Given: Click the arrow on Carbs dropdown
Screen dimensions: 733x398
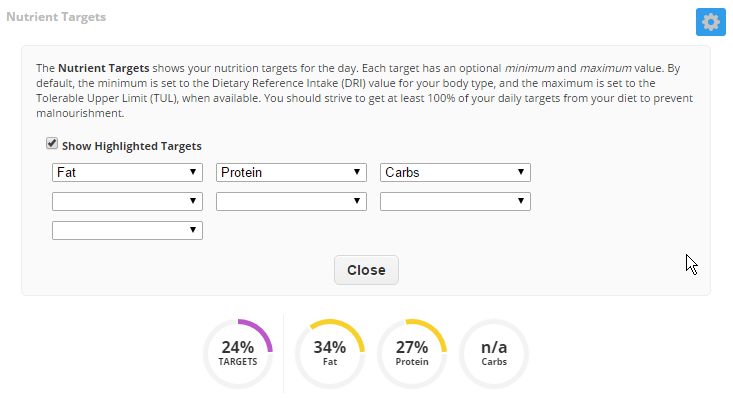Looking at the screenshot, I should coord(521,172).
